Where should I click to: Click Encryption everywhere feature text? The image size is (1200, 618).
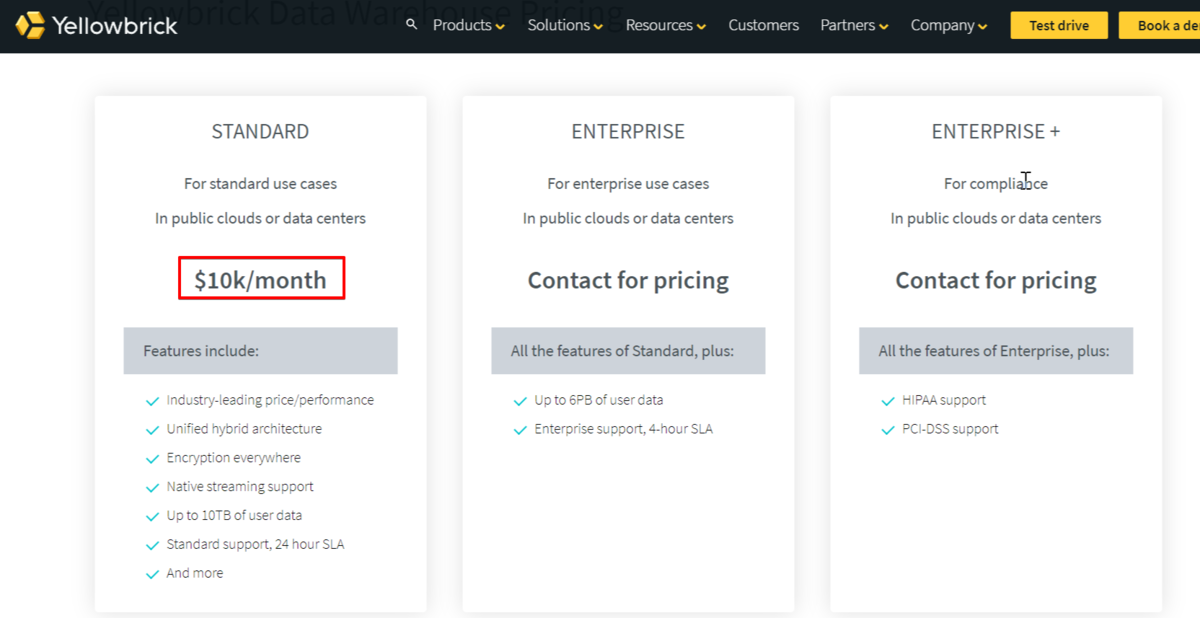click(x=234, y=458)
